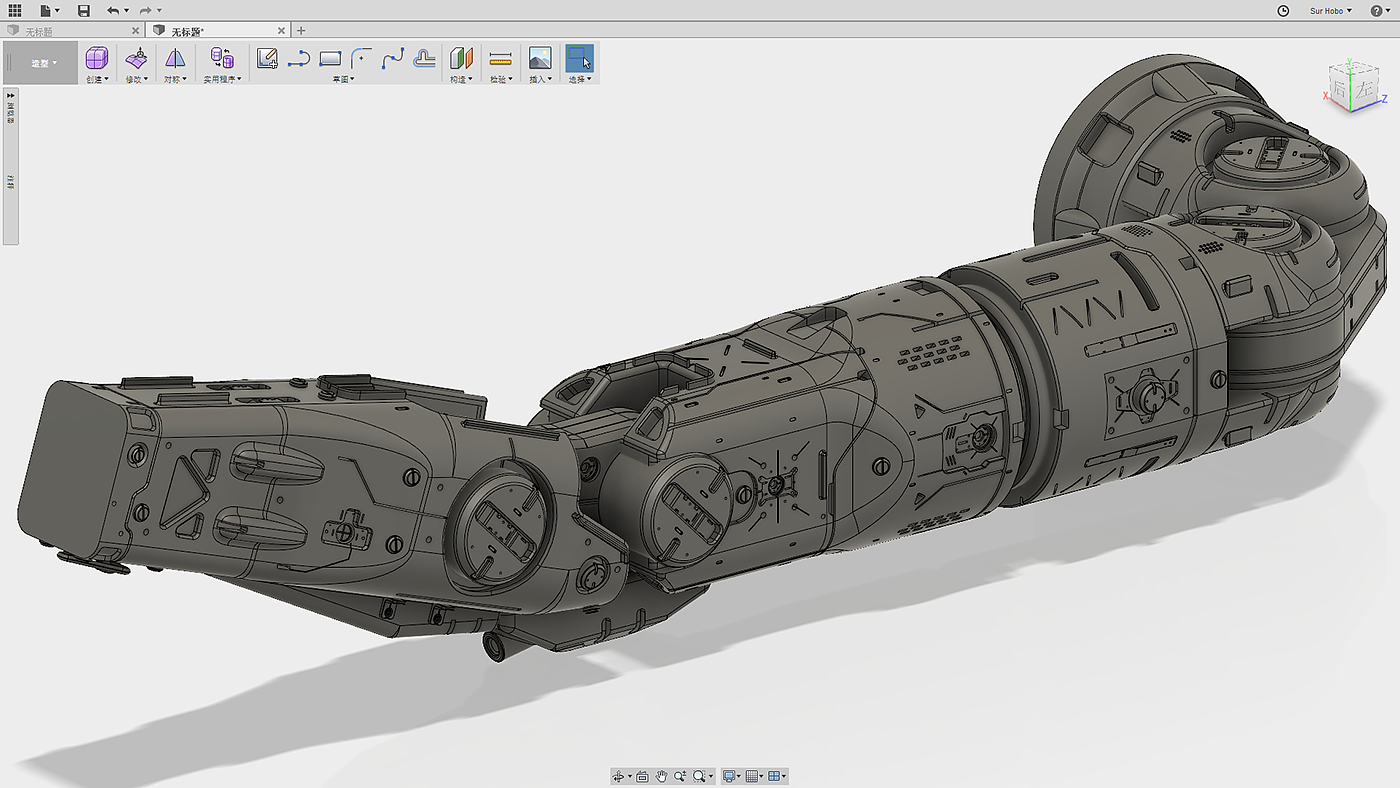
Task: Choose the sketch fillet tool icon
Action: tap(361, 58)
